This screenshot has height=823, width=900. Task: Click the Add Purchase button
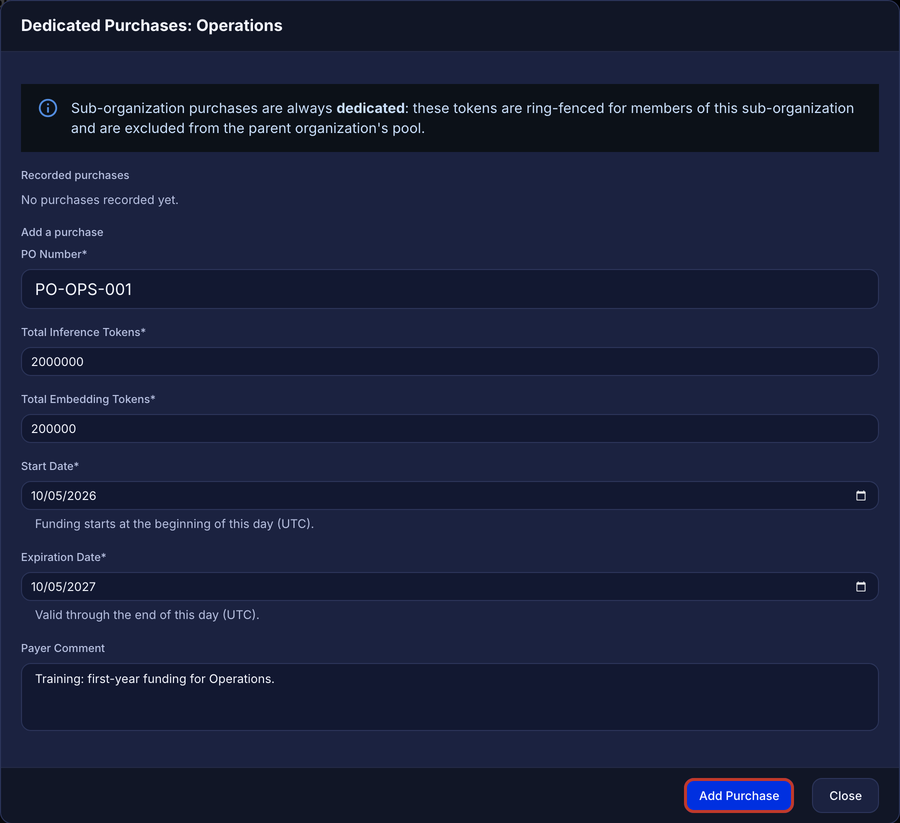pos(739,795)
